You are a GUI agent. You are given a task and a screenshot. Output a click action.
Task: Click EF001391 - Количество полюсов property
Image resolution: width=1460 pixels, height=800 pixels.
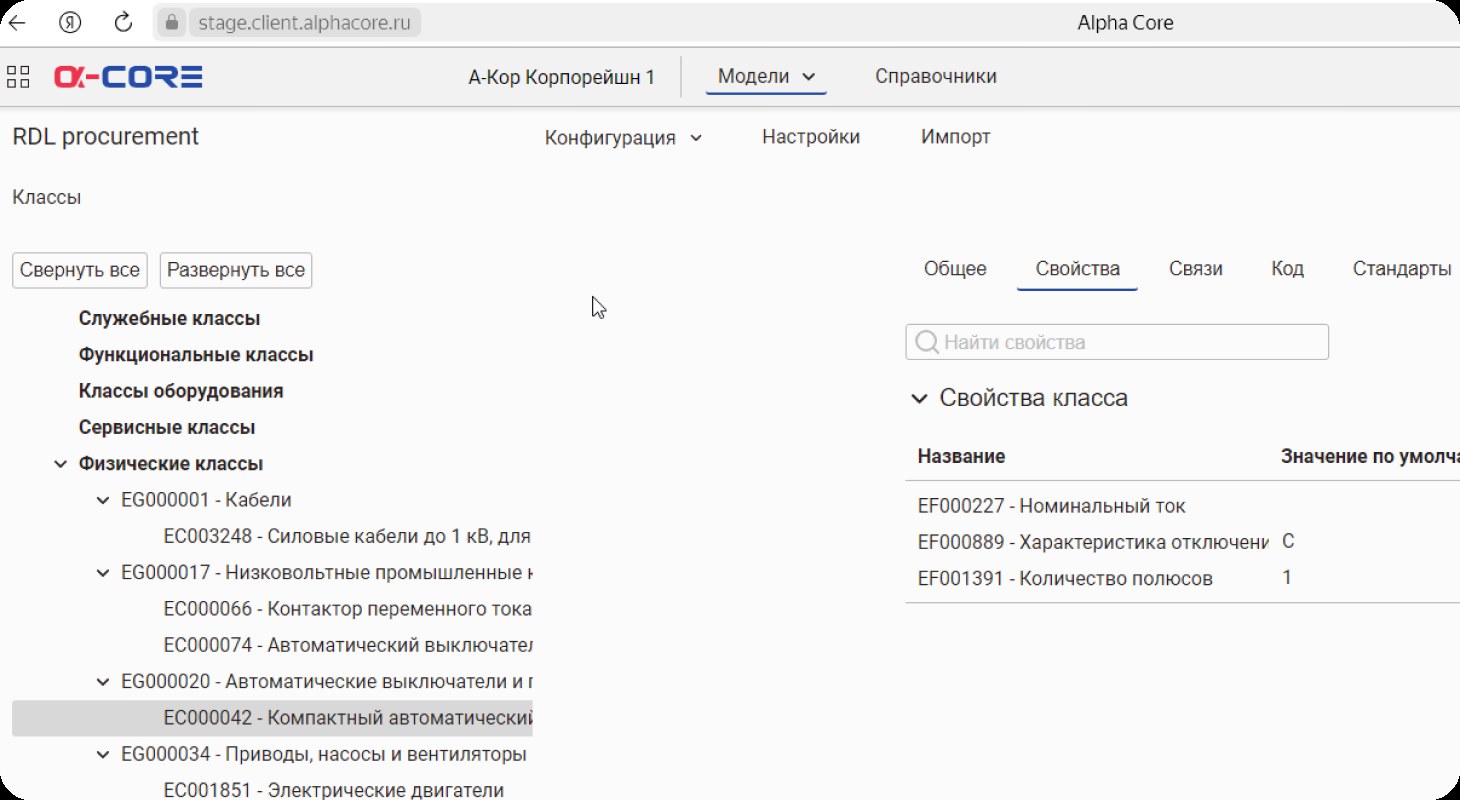[1065, 578]
